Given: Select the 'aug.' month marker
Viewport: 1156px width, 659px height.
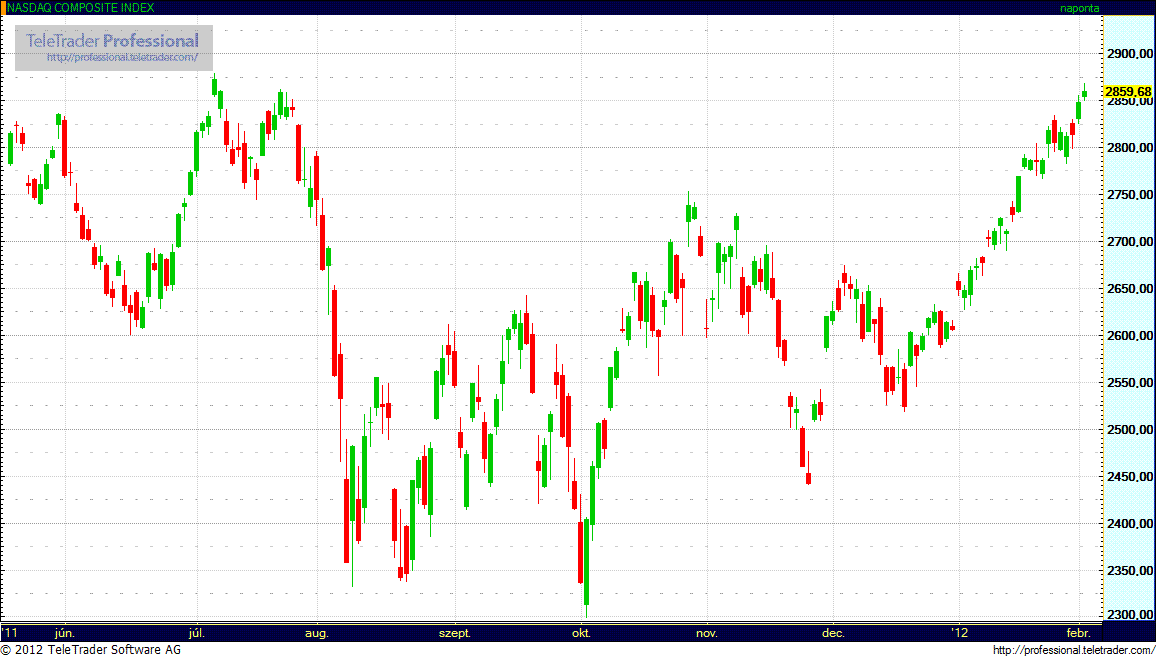Looking at the screenshot, I should pos(317,633).
